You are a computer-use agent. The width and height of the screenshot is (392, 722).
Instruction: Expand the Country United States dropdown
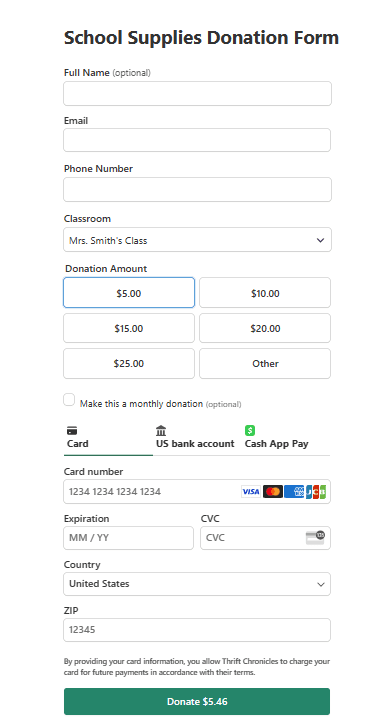click(x=197, y=584)
